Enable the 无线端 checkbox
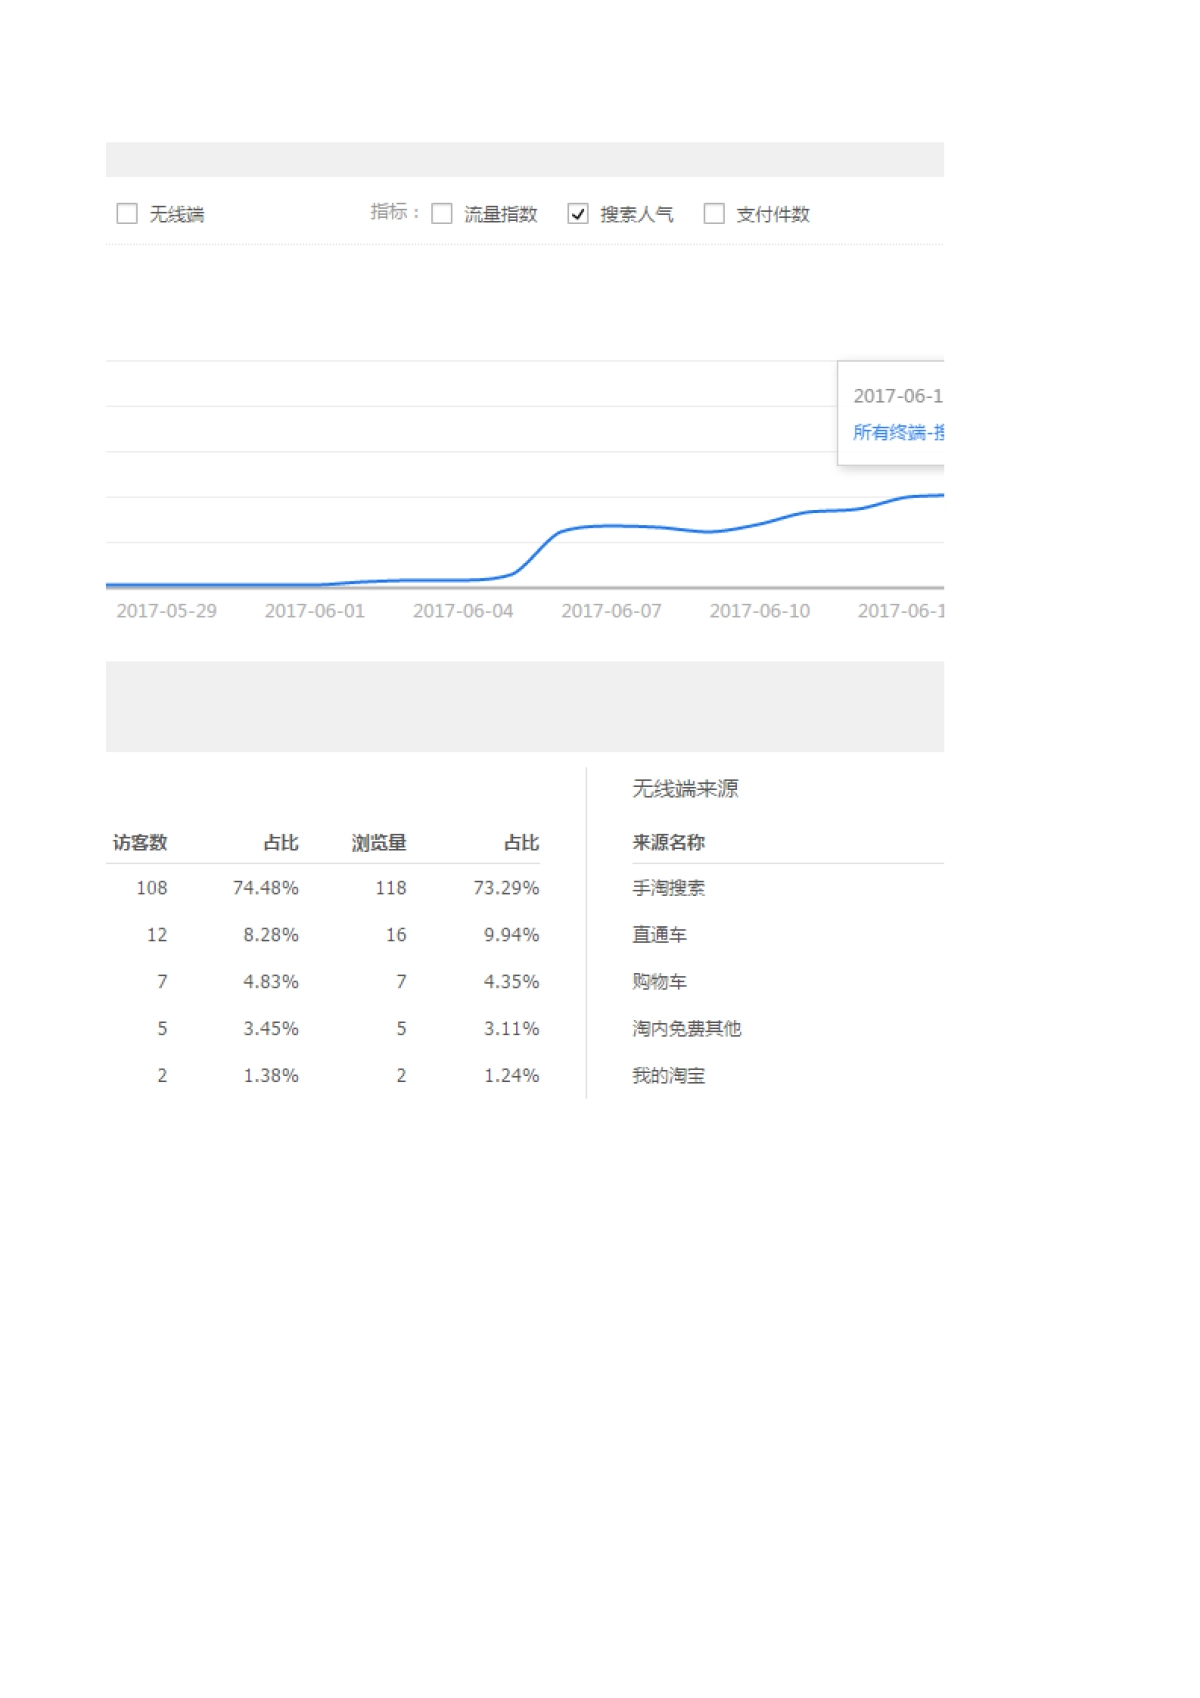Screen dimensions: 1200x1698 pyautogui.click(x=127, y=213)
